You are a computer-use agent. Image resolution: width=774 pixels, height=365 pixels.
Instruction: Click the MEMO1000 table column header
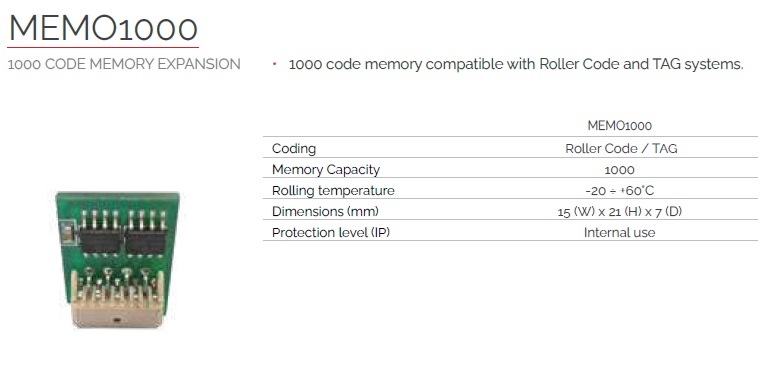[x=619, y=126]
